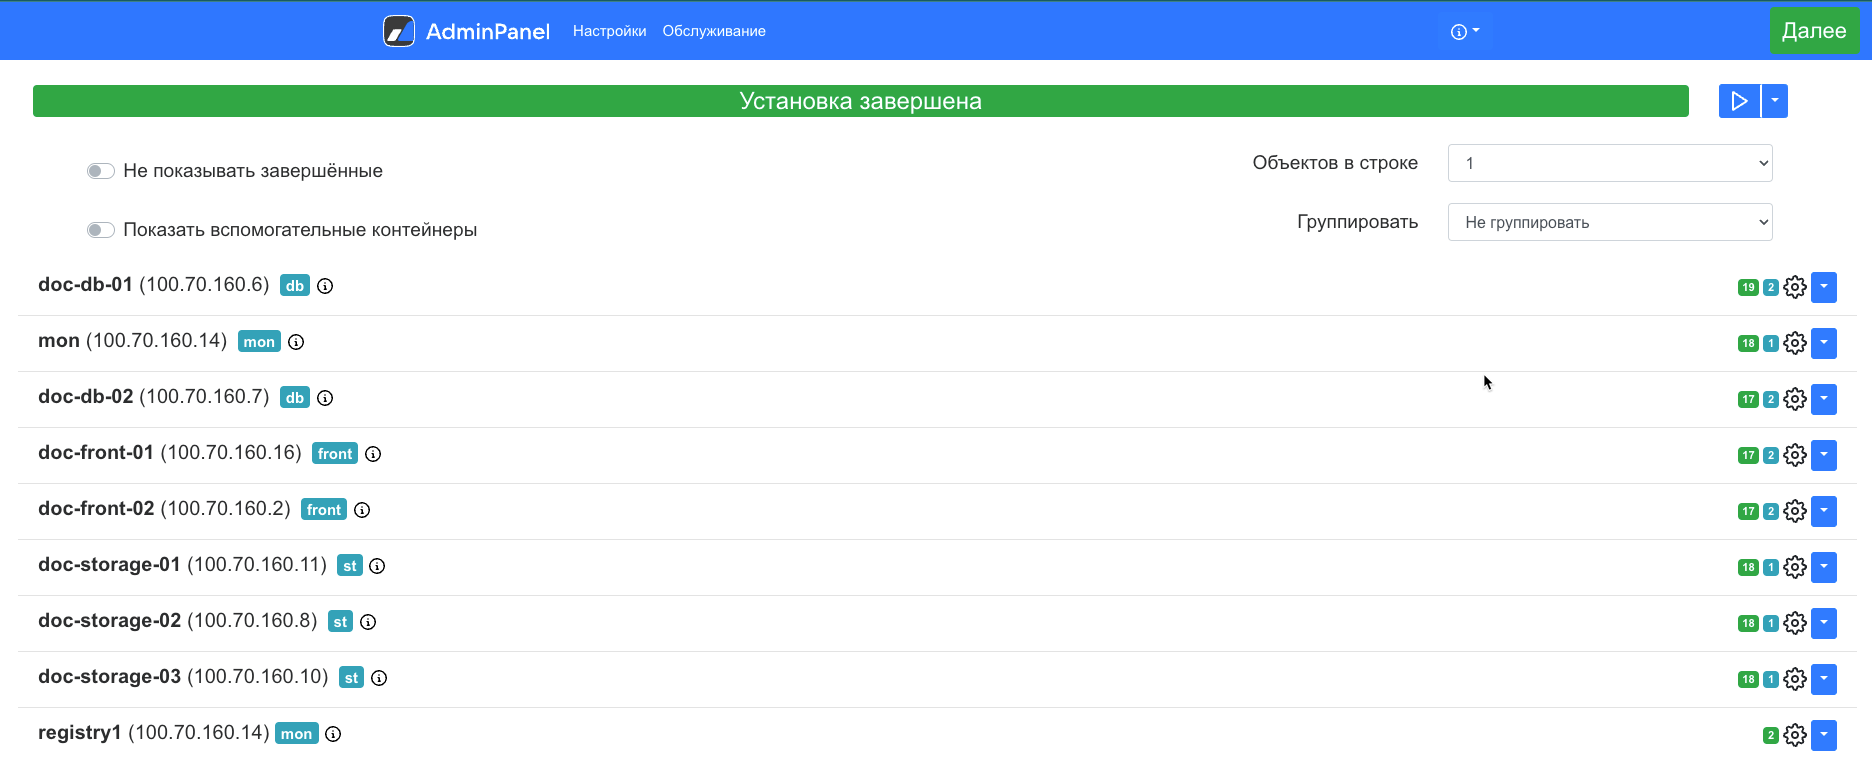1872x760 pixels.
Task: Click the green 19 badge for doc-db-01
Action: (x=1748, y=287)
